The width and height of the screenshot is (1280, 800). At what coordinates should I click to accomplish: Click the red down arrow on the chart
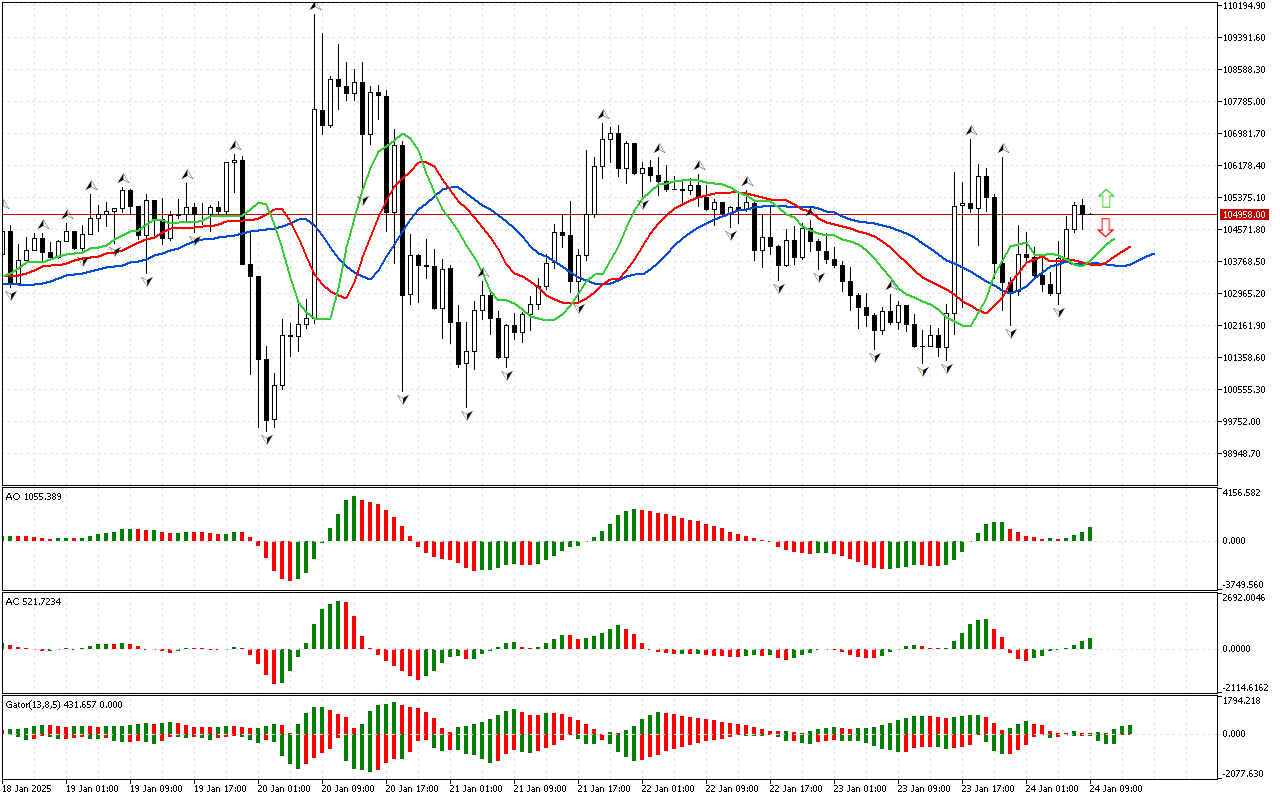(1105, 227)
